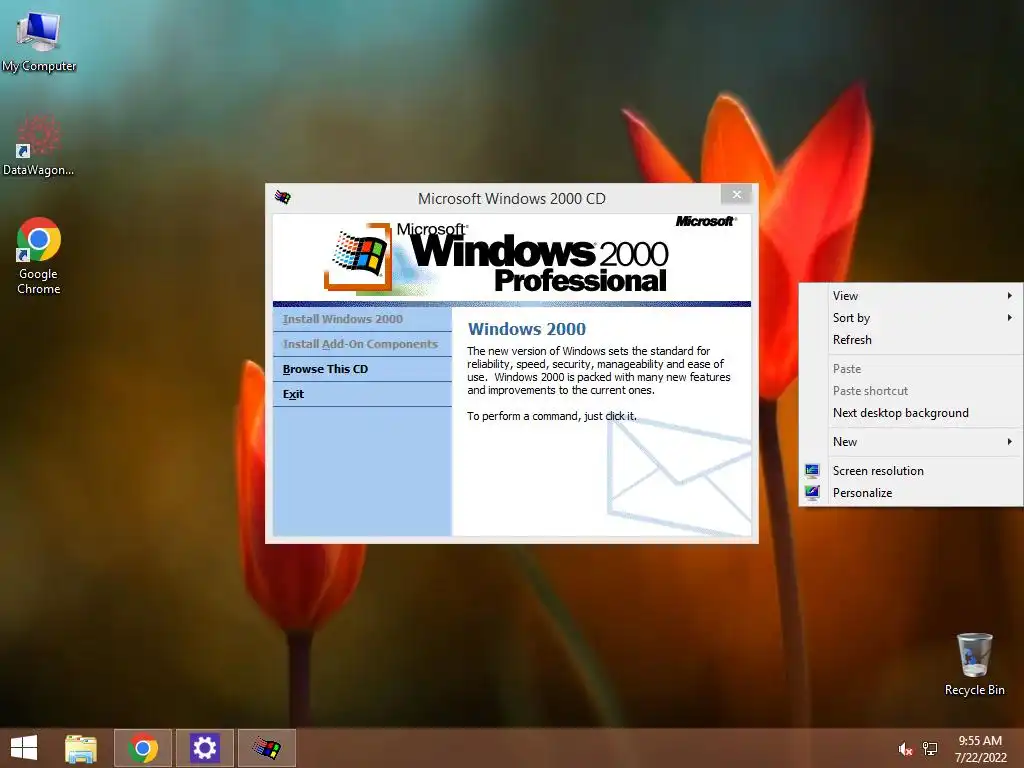
Task: Click the muted volume tray icon
Action: (x=905, y=749)
